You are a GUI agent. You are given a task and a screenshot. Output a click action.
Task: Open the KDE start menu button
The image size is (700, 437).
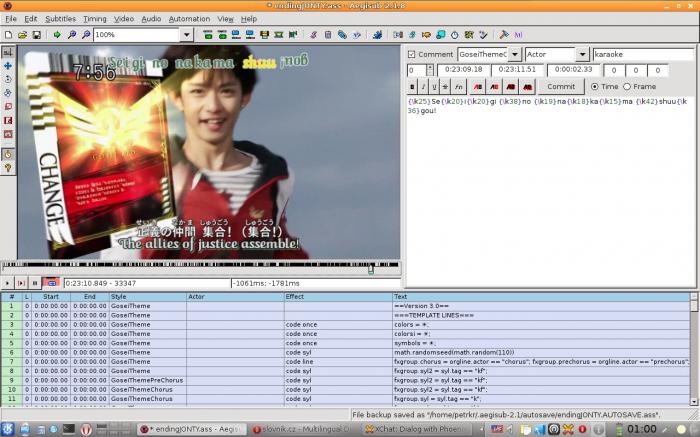8,429
